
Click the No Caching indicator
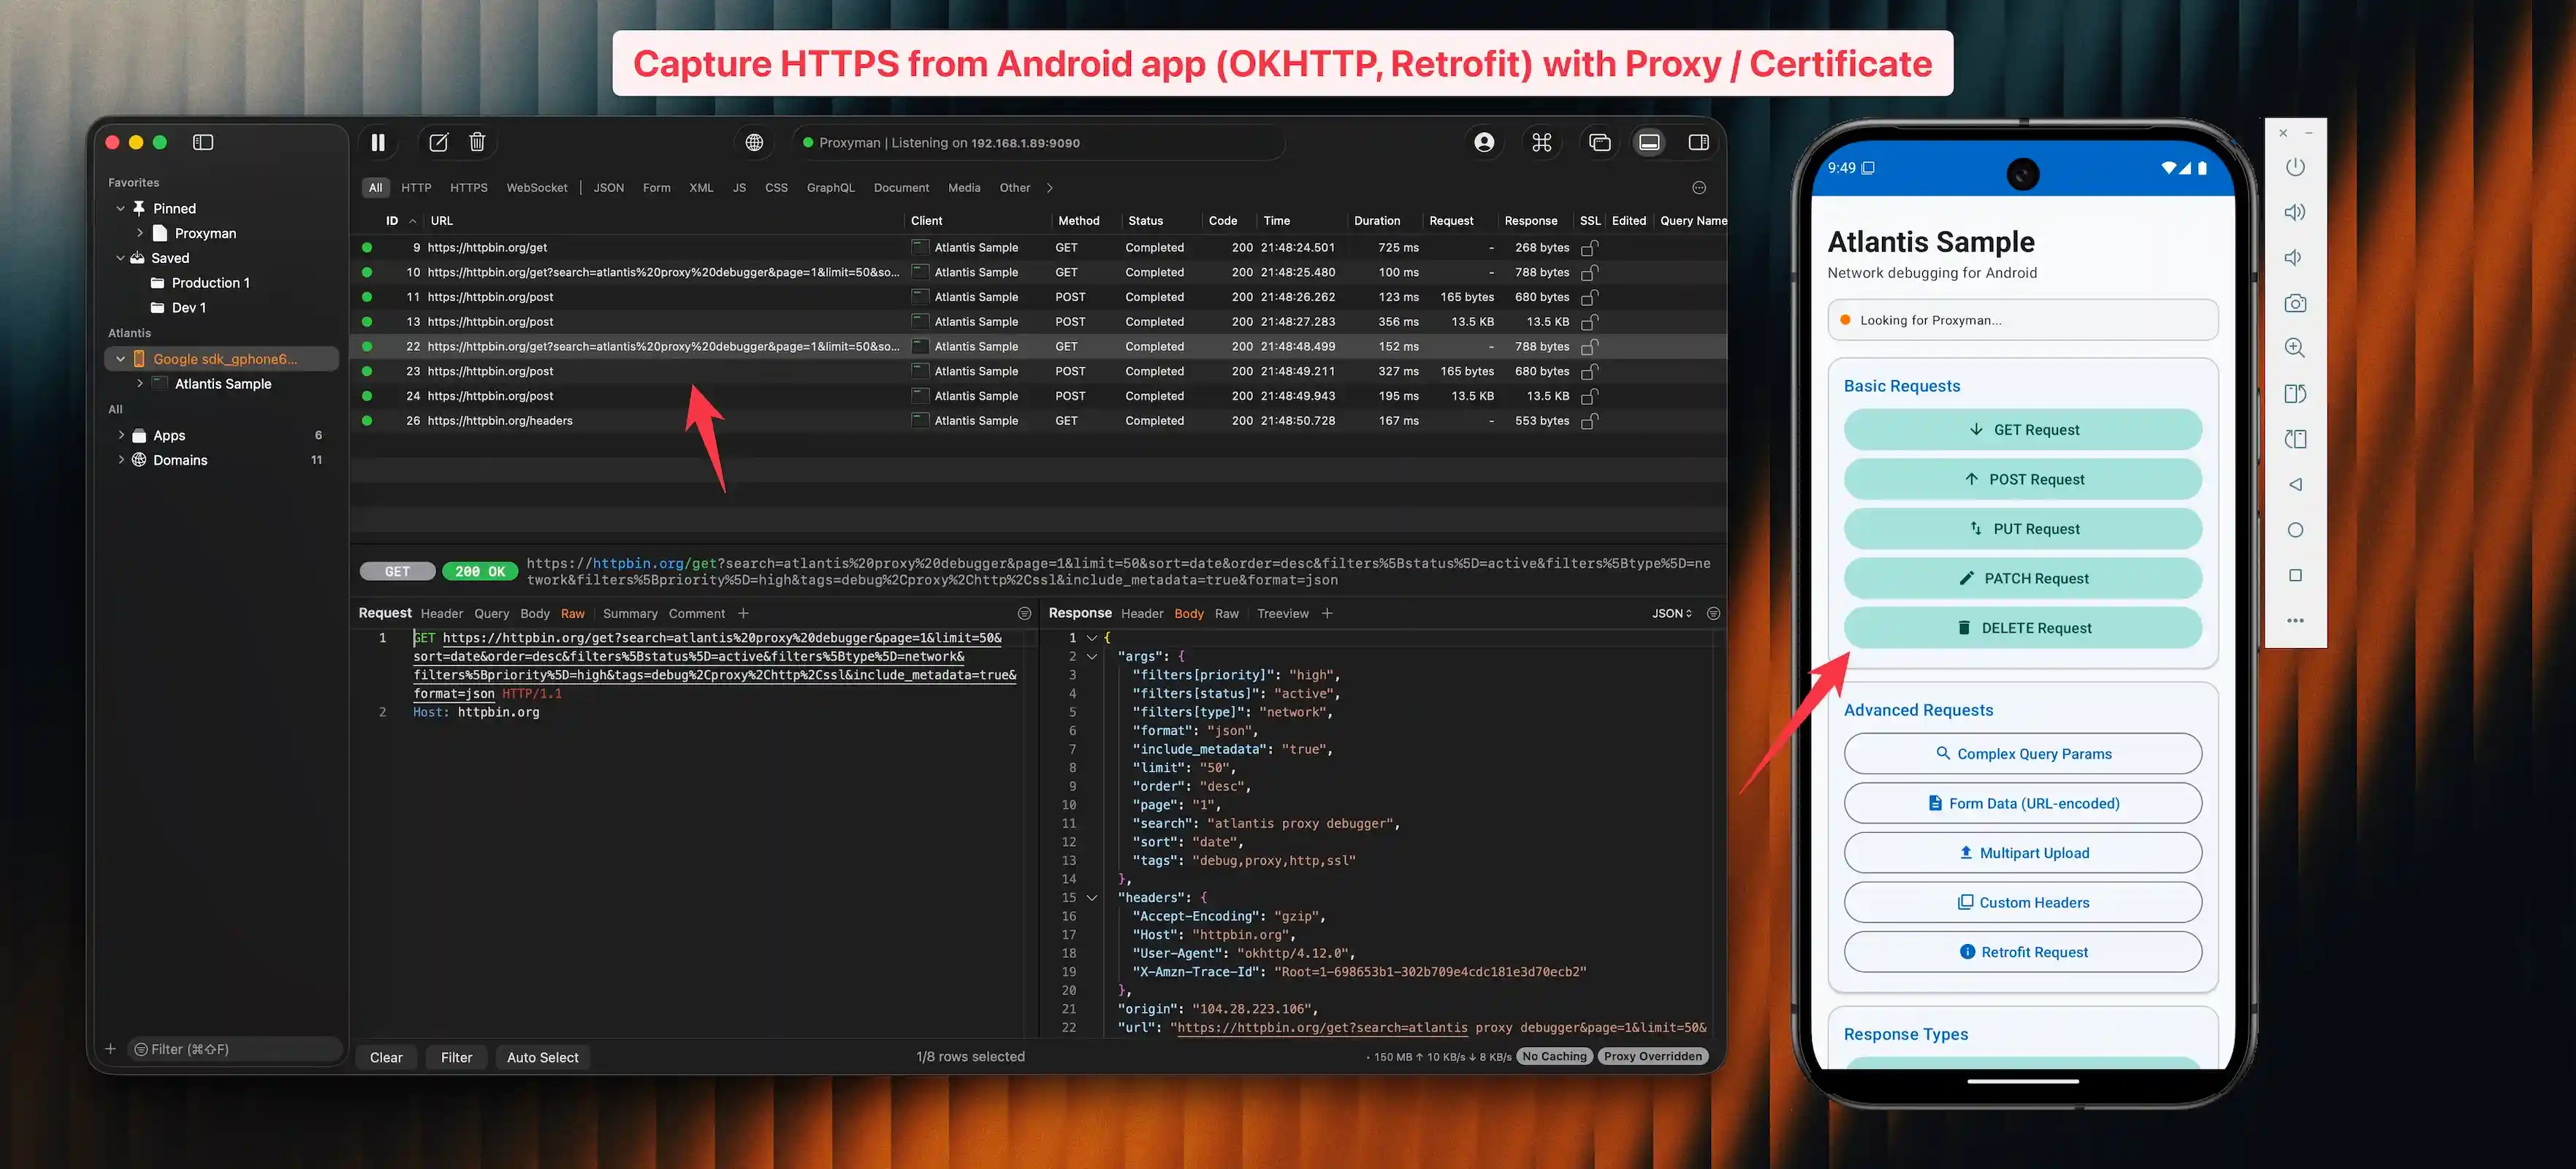click(1553, 1056)
